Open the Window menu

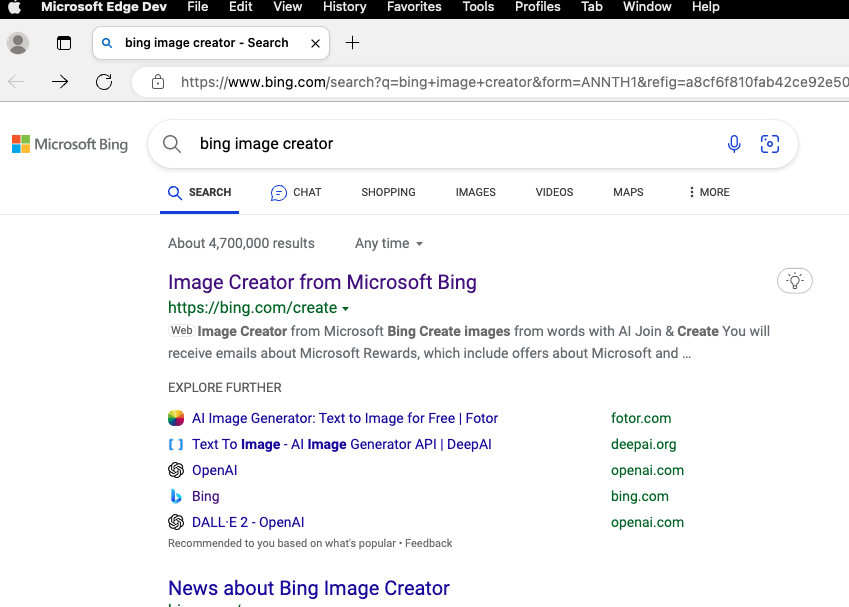647,7
